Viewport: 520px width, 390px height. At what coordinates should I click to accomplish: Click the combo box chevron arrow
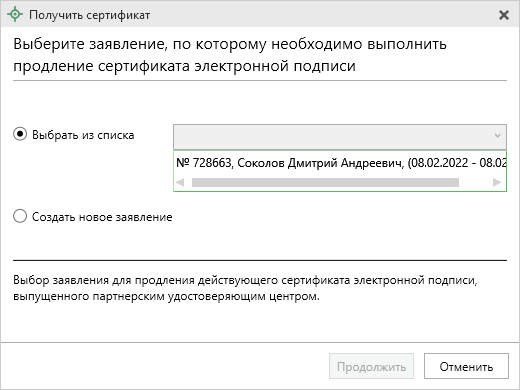pyautogui.click(x=497, y=136)
